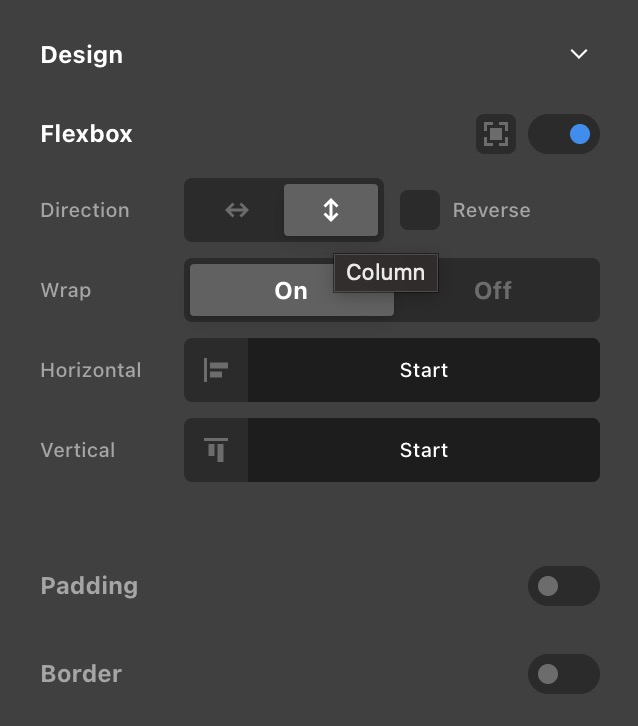Click the Flexbox frame layout icon
Viewport: 638px width, 726px height.
coord(496,134)
